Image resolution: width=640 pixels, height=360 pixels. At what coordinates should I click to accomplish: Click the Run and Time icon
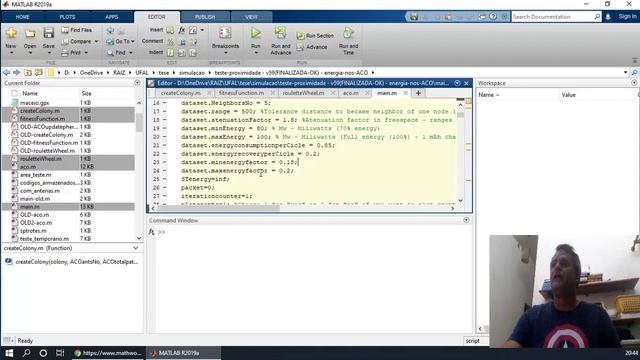coord(348,33)
